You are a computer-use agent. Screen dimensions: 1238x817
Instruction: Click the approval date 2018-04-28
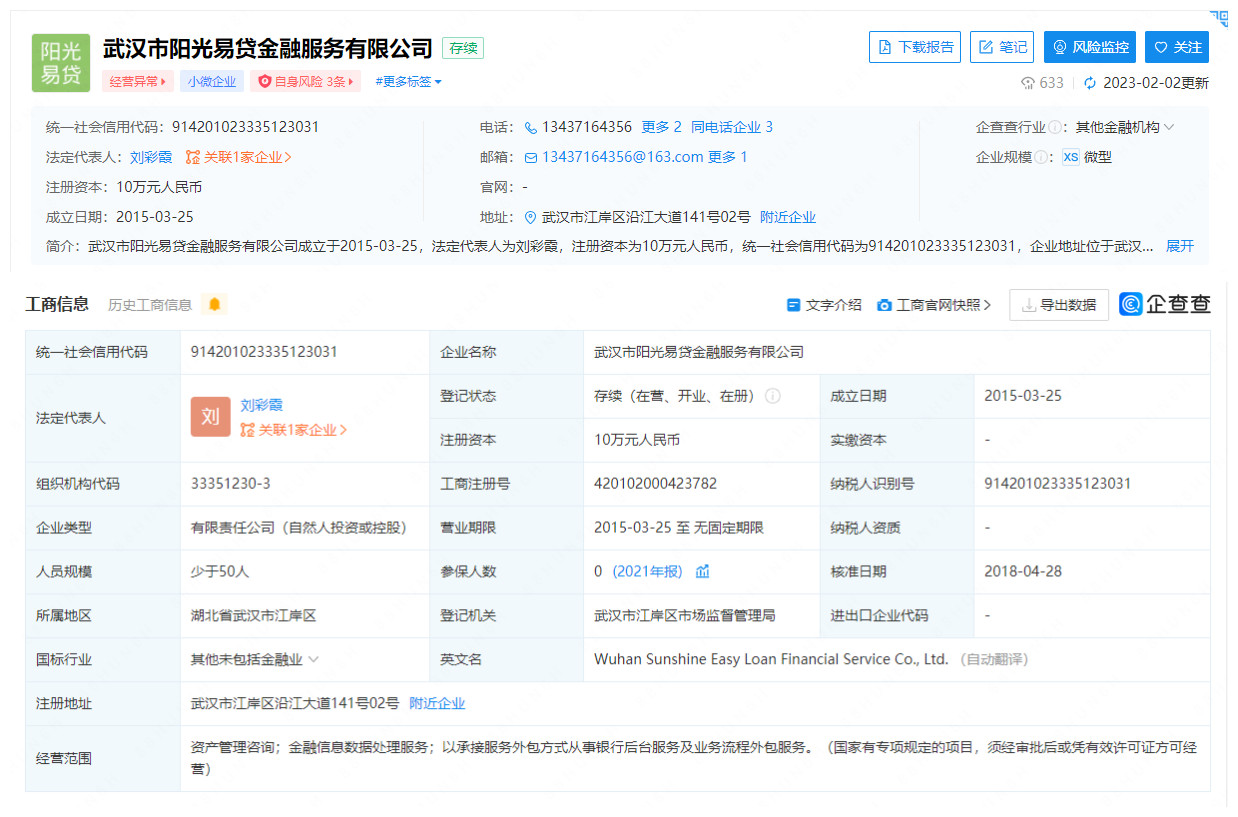coord(1023,571)
